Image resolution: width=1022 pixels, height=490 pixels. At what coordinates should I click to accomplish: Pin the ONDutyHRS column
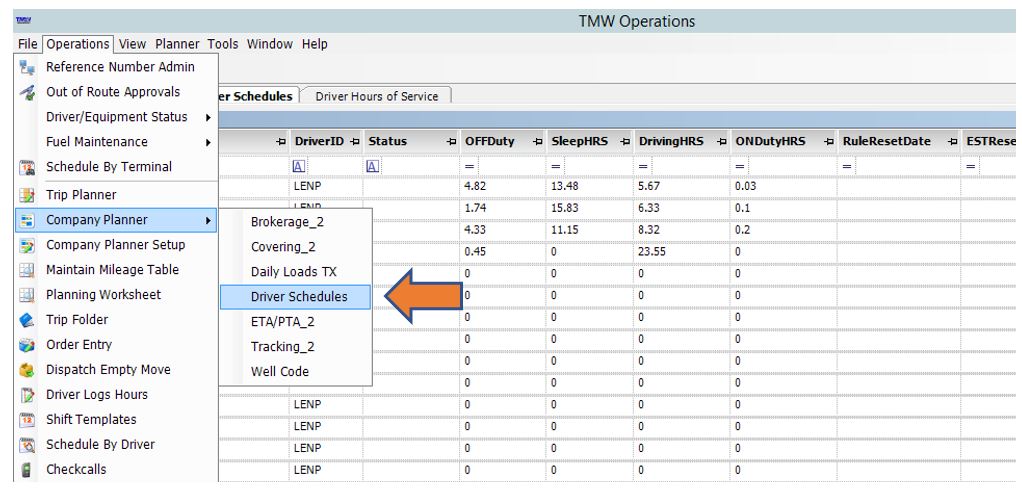828,141
